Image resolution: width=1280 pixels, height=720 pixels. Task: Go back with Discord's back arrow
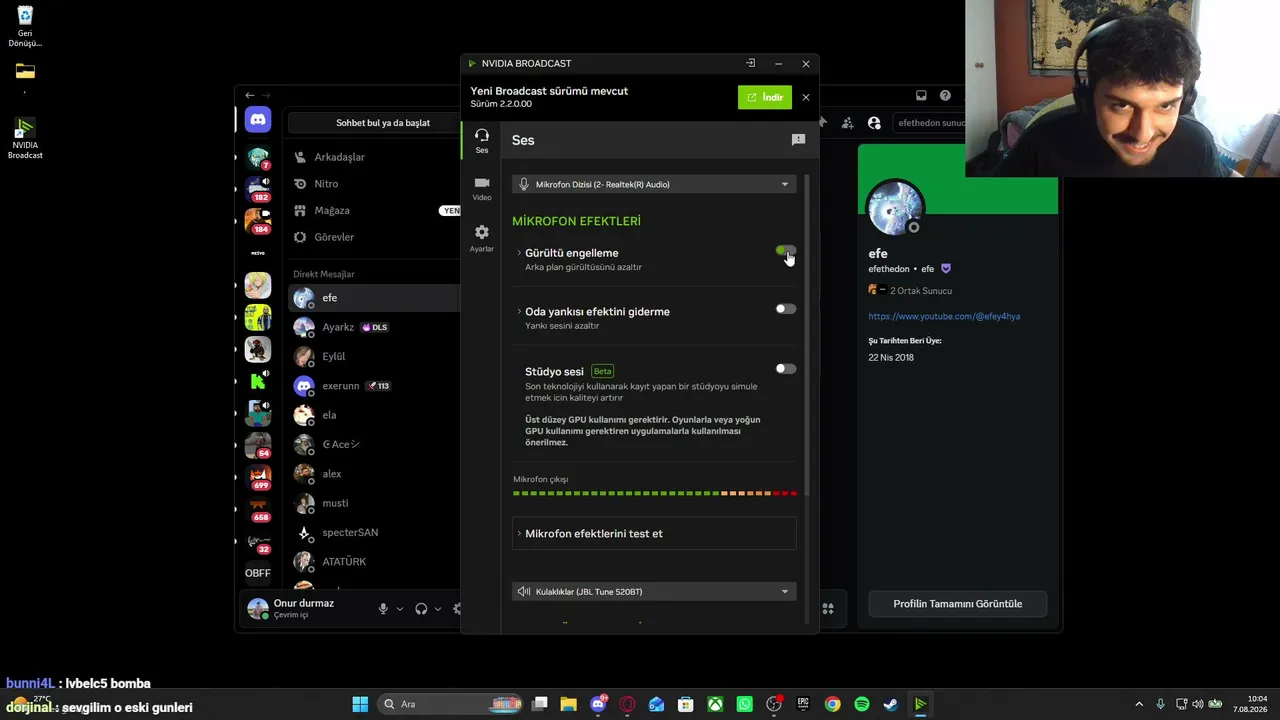(x=250, y=95)
